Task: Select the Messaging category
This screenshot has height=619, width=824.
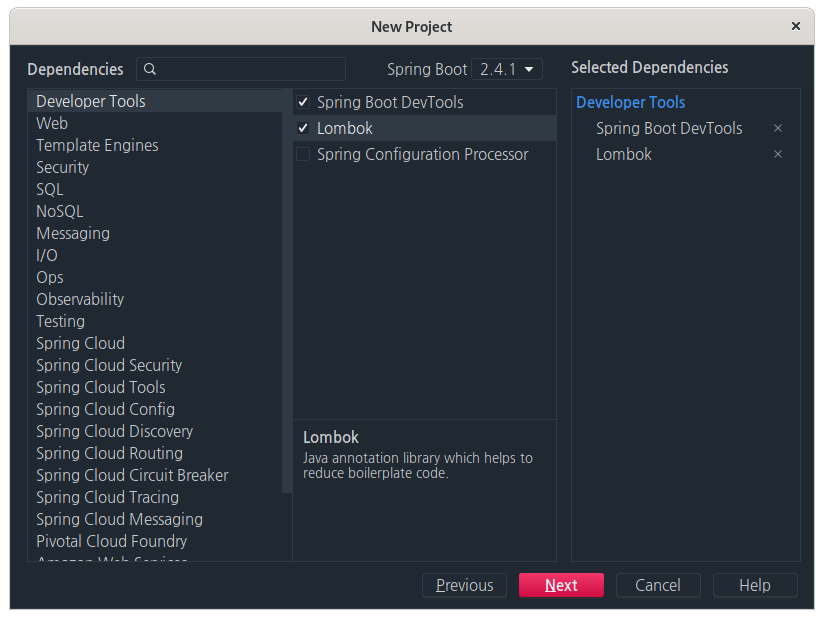Action: [155, 233]
